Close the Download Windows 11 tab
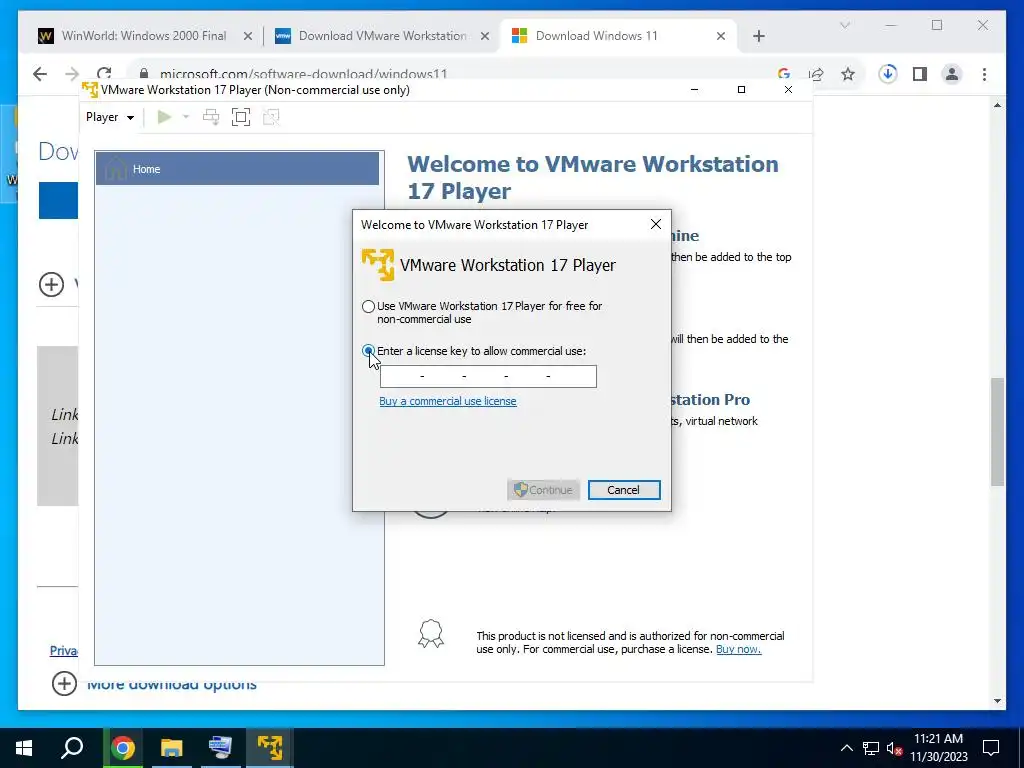1024x768 pixels. click(720, 36)
